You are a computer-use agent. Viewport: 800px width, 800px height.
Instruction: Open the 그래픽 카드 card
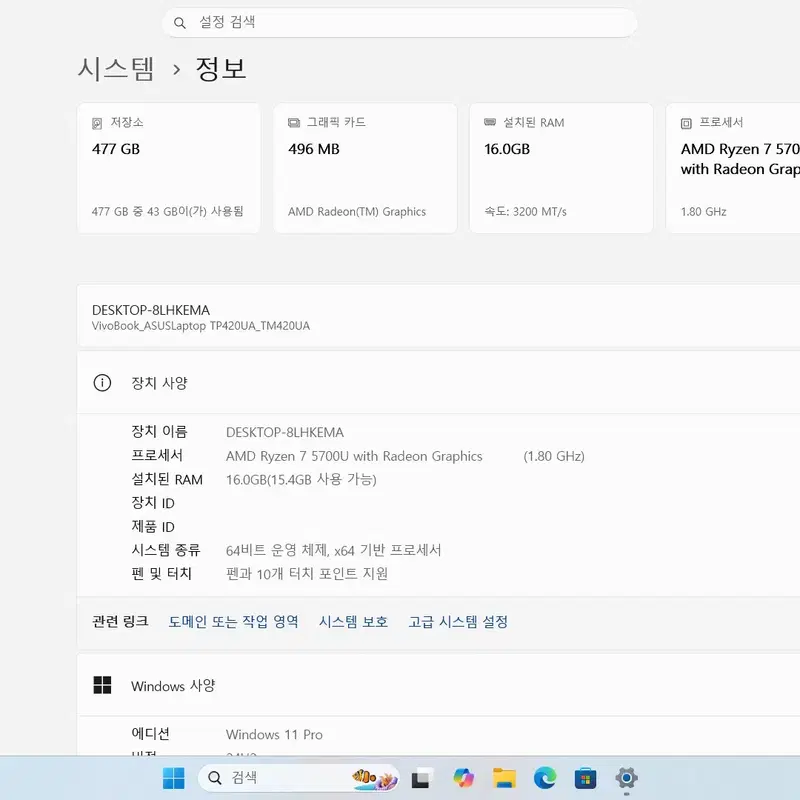365,168
